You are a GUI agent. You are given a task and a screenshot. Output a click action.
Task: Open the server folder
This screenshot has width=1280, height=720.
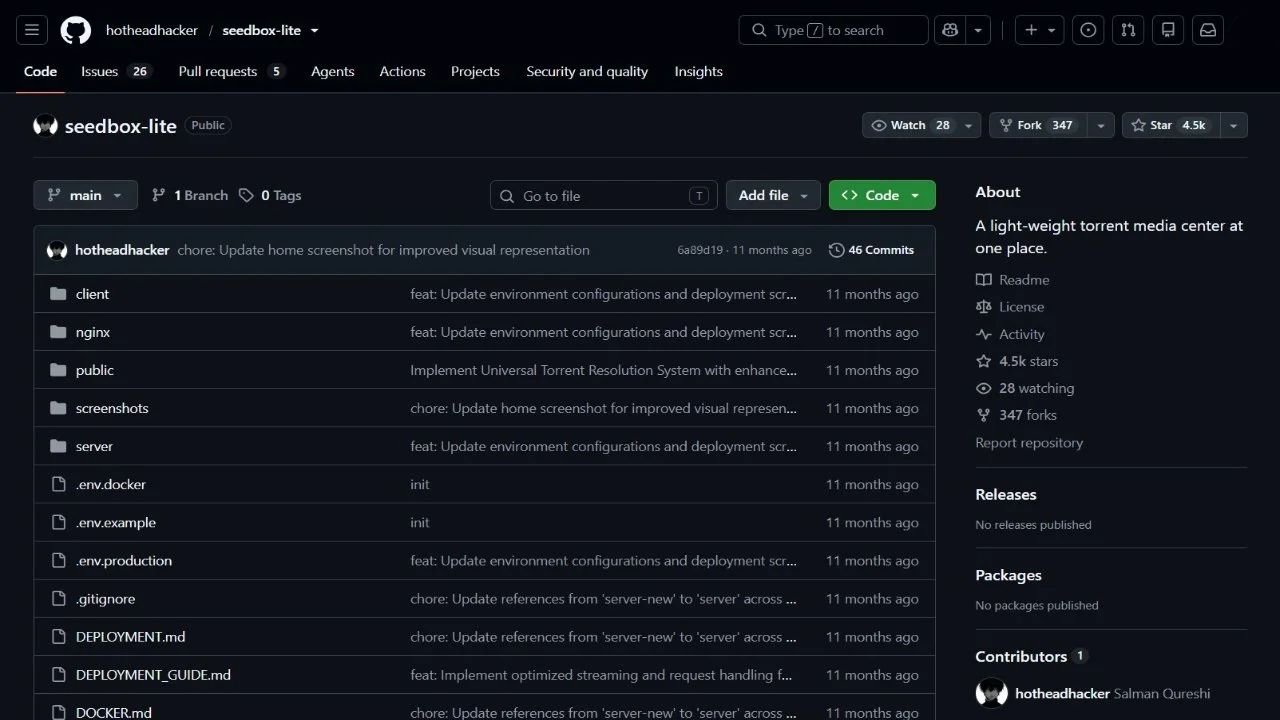click(x=94, y=446)
